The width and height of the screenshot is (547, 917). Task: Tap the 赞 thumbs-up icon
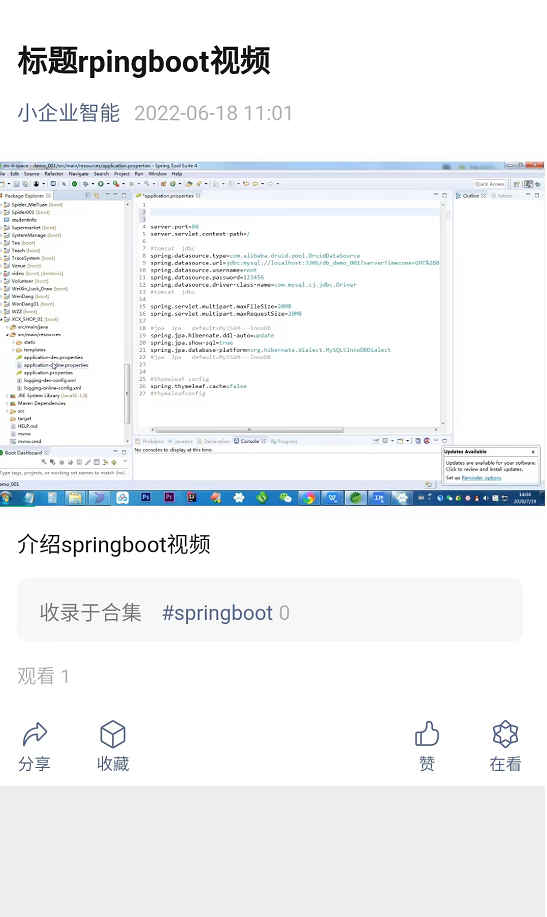[x=427, y=733]
